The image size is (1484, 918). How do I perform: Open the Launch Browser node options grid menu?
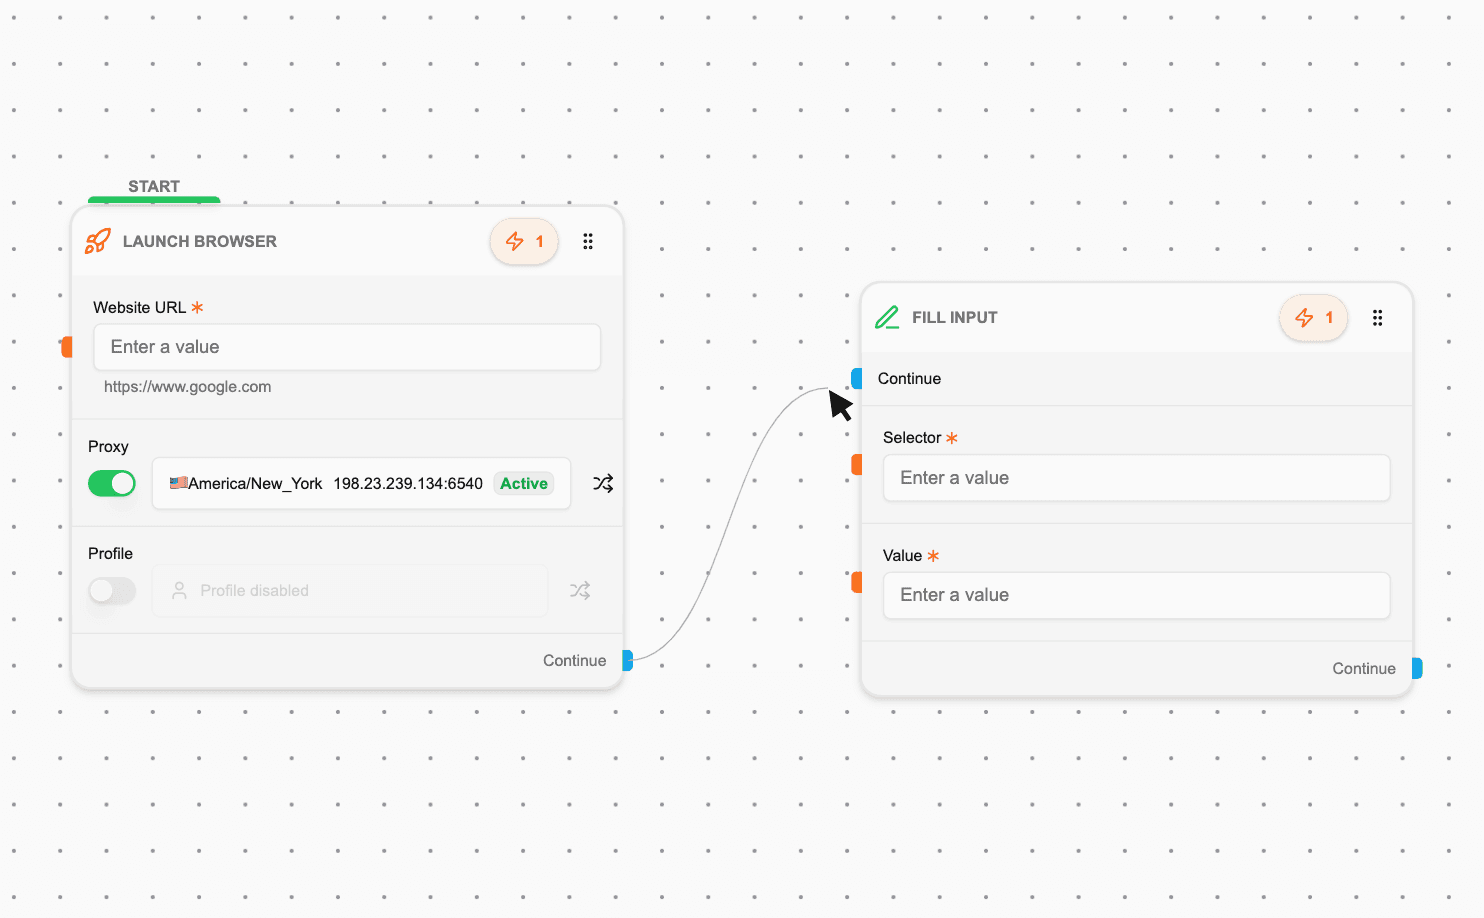click(588, 241)
